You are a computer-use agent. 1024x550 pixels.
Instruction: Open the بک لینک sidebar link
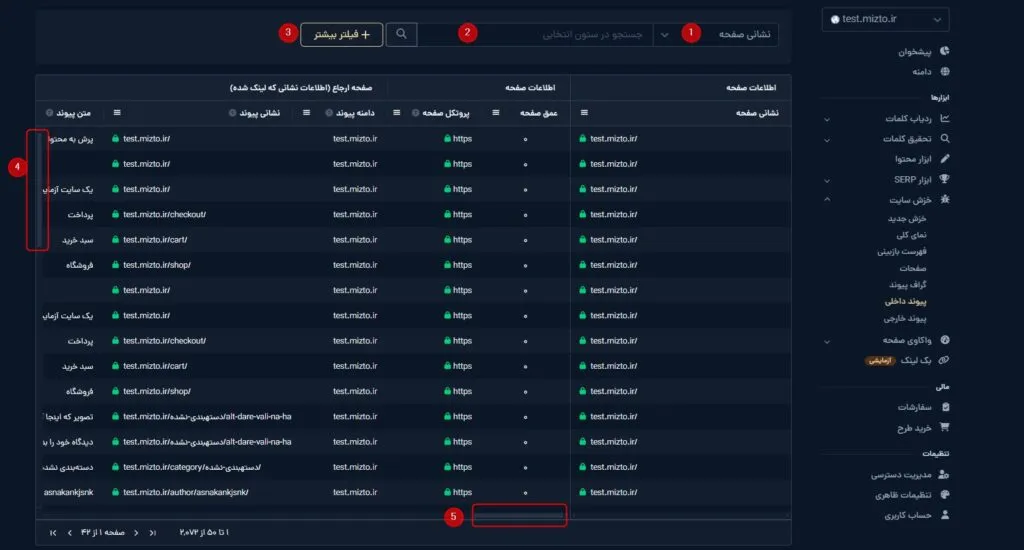click(x=916, y=360)
